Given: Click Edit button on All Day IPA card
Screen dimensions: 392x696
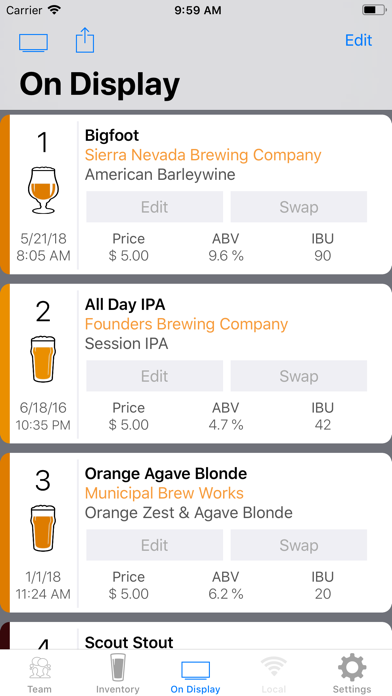Looking at the screenshot, I should point(154,376).
